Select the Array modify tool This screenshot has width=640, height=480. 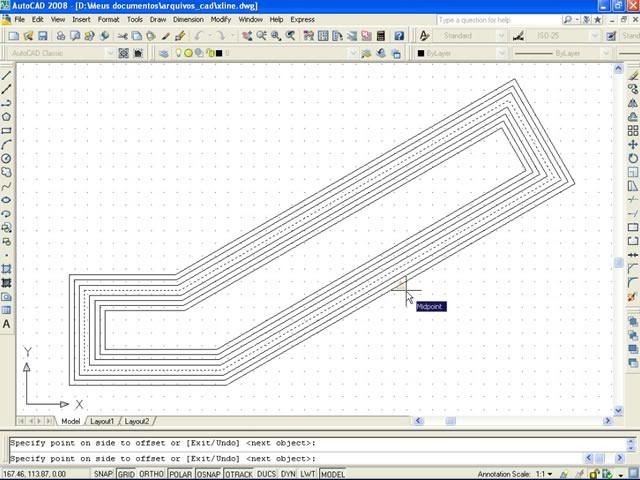633,131
